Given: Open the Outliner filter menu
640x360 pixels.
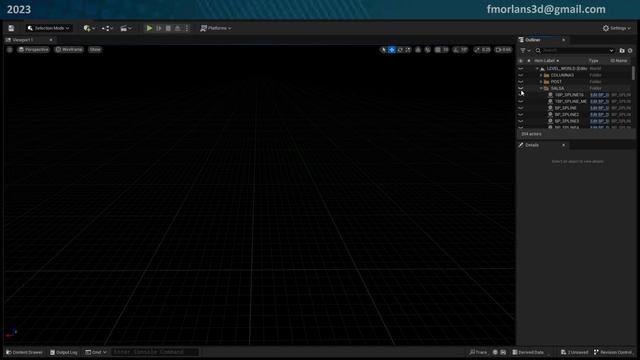Looking at the screenshot, I should [x=525, y=51].
